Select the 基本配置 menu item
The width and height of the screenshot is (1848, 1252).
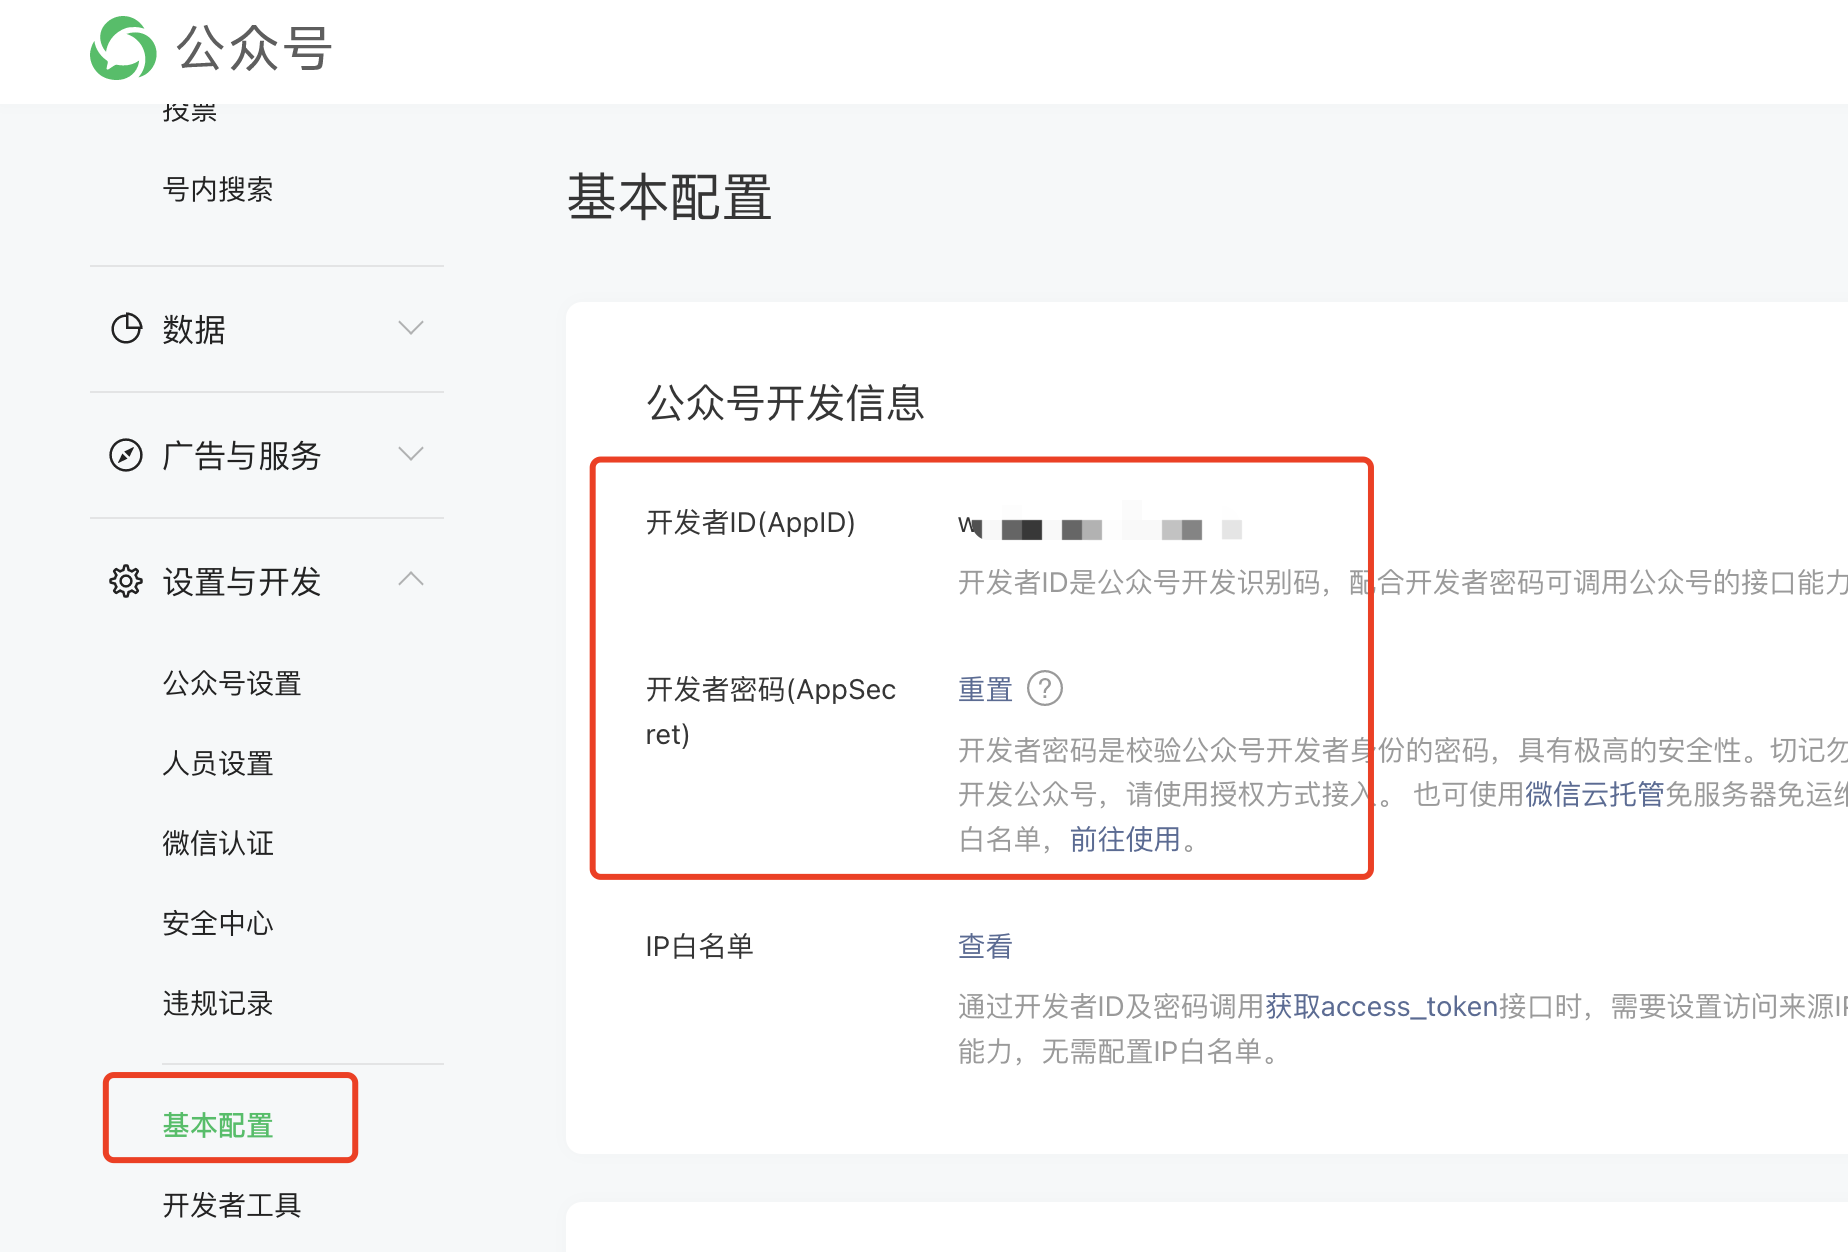(x=218, y=1125)
